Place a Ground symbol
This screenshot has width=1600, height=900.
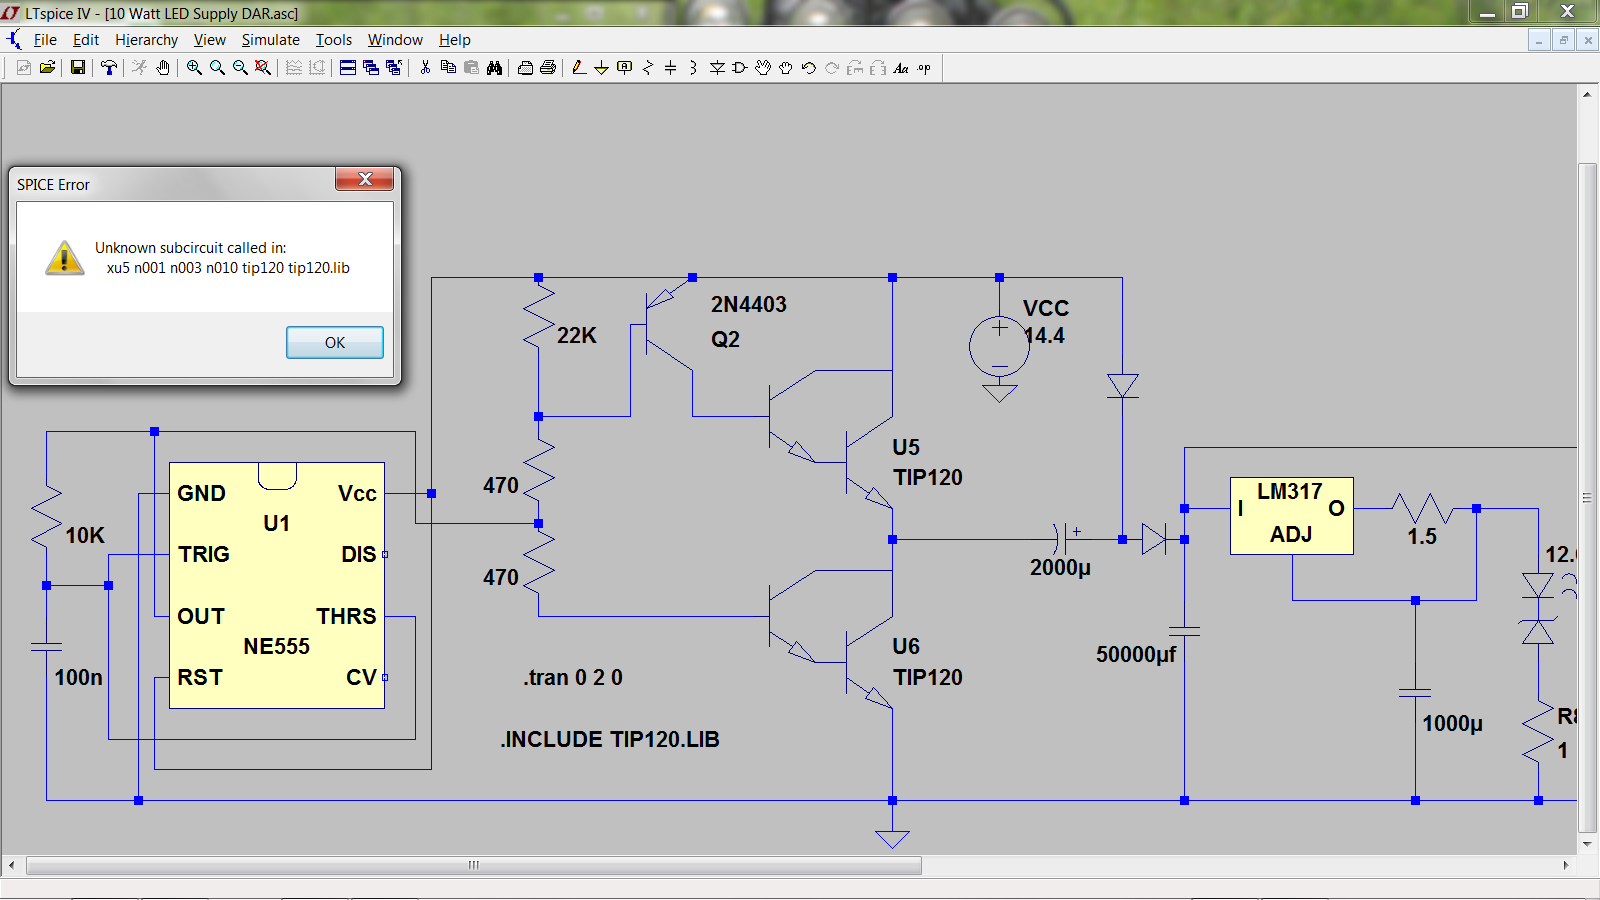(x=602, y=68)
